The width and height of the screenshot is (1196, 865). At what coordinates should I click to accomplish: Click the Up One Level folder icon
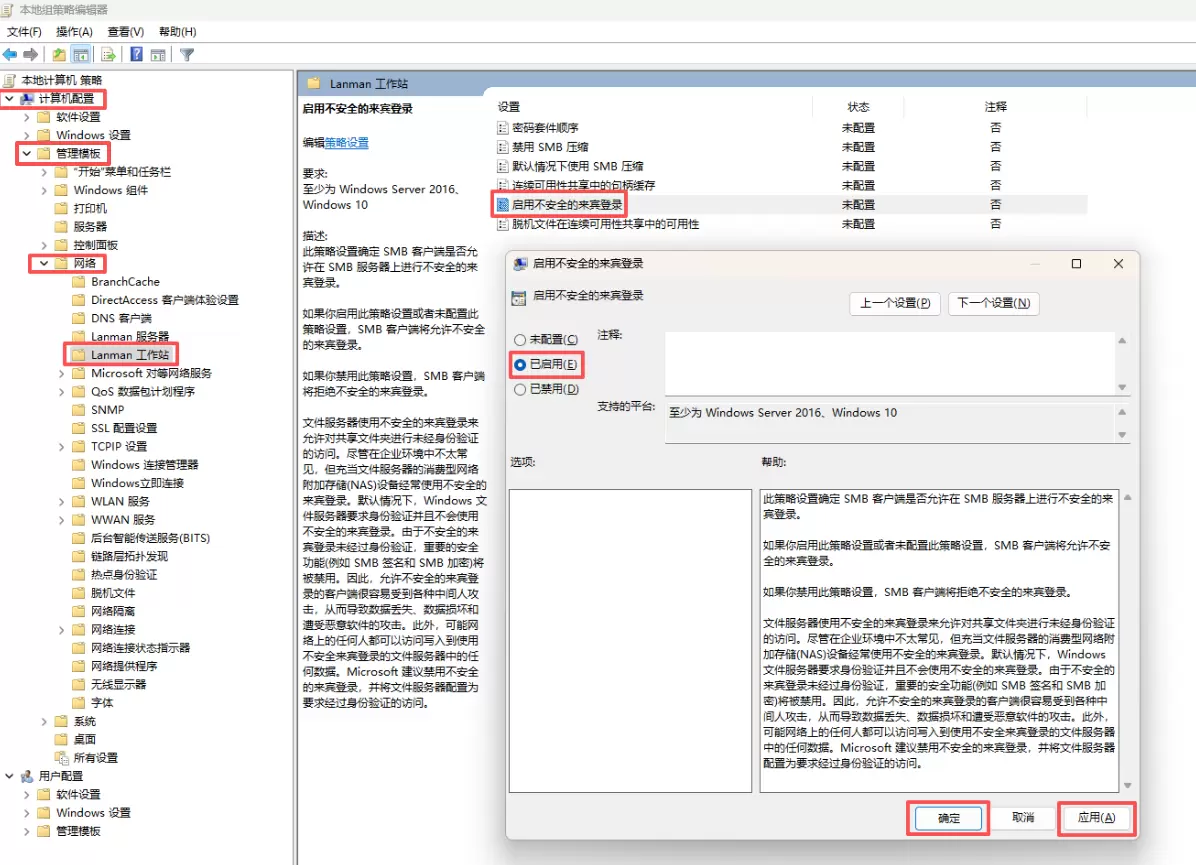pos(60,54)
